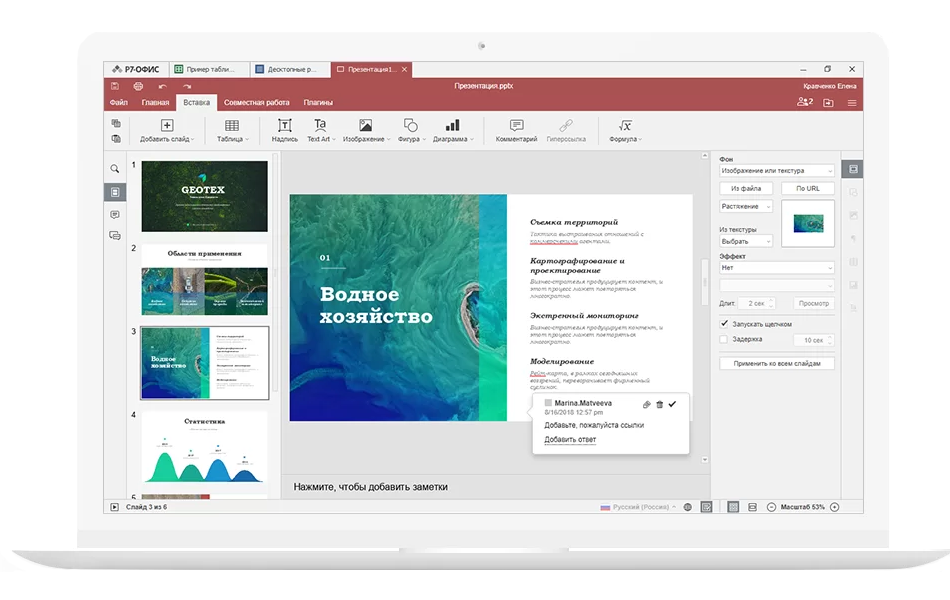This screenshot has width=950, height=600.
Task: Delete comment using the trash icon
Action: [659, 404]
